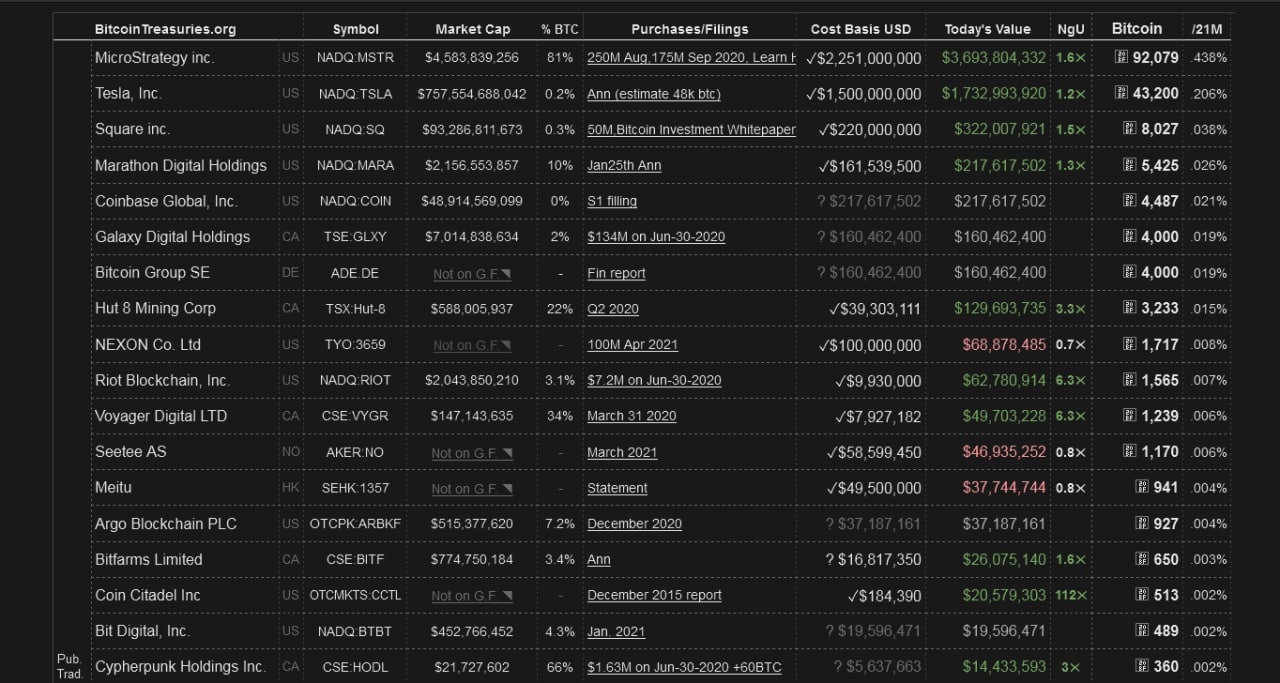
Task: Click the Bitcoin symbol icon beside 8,027
Action: click(1130, 129)
